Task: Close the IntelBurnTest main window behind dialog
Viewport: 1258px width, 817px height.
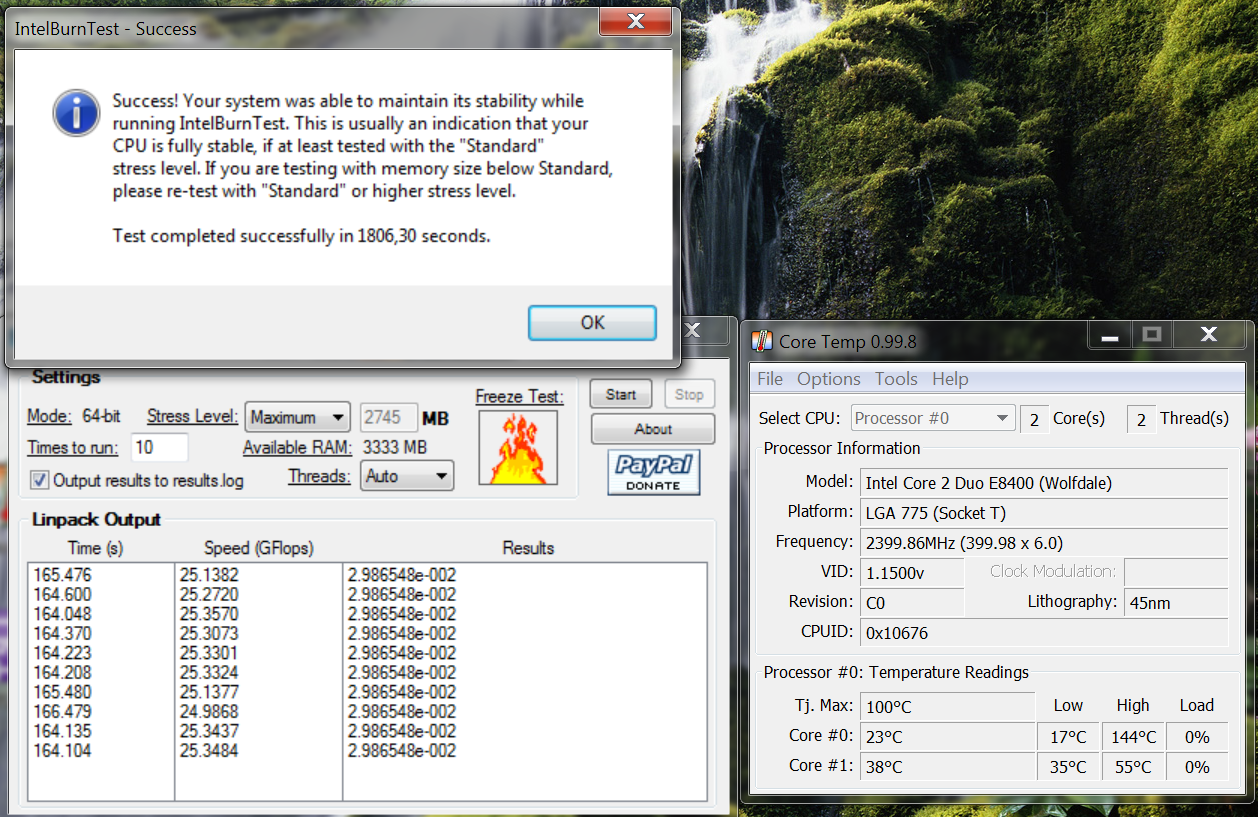Action: [x=691, y=330]
